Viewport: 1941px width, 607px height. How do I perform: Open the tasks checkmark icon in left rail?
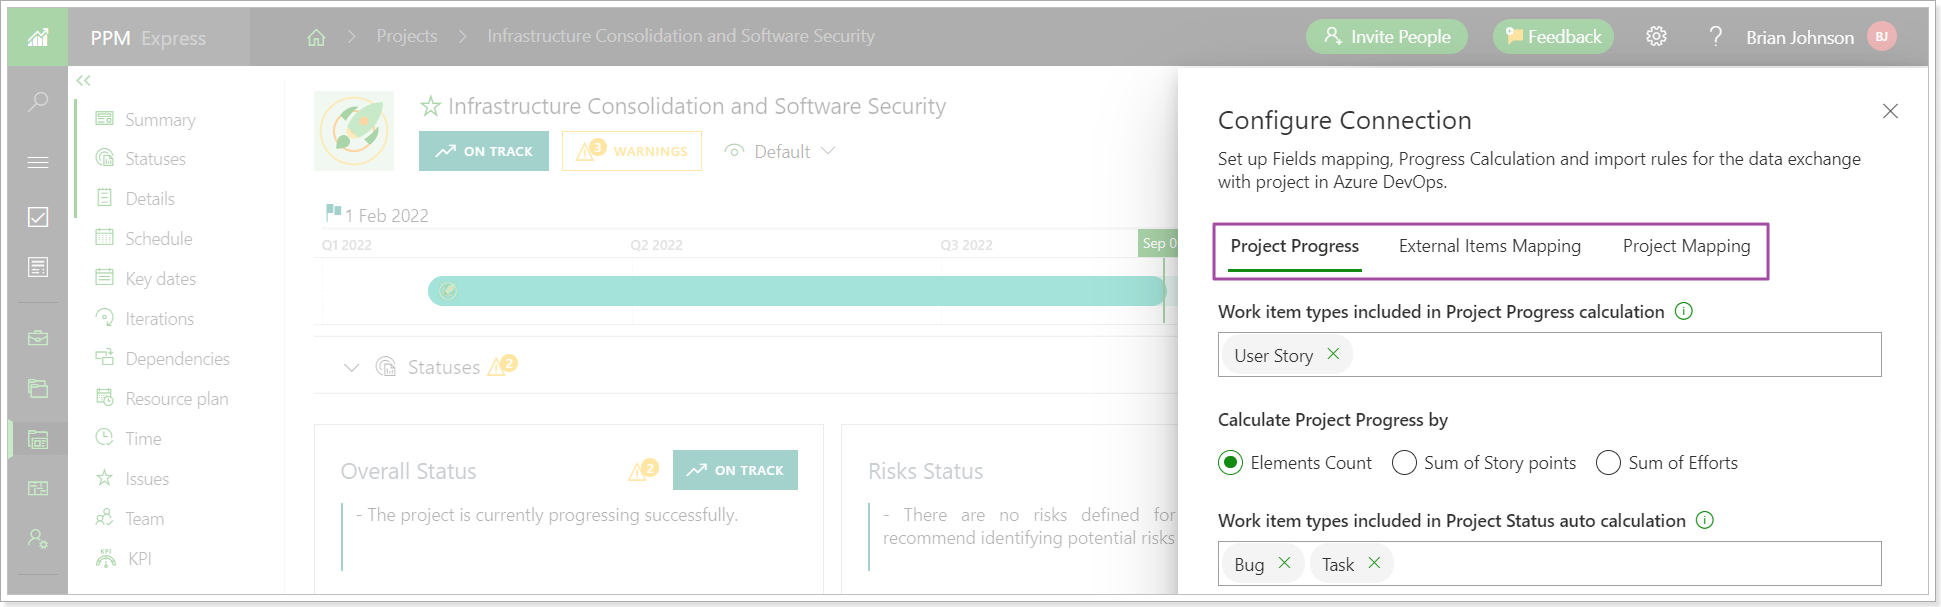click(38, 217)
